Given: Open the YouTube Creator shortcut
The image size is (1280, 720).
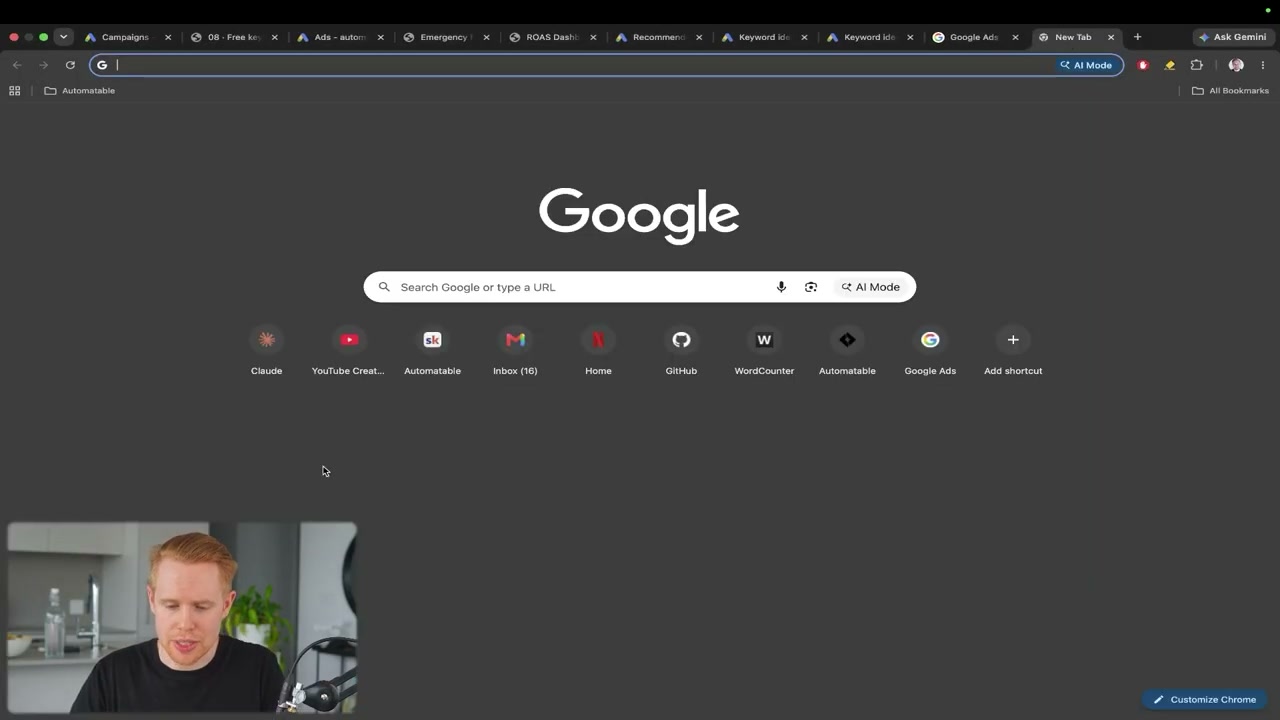Looking at the screenshot, I should click(x=348, y=351).
